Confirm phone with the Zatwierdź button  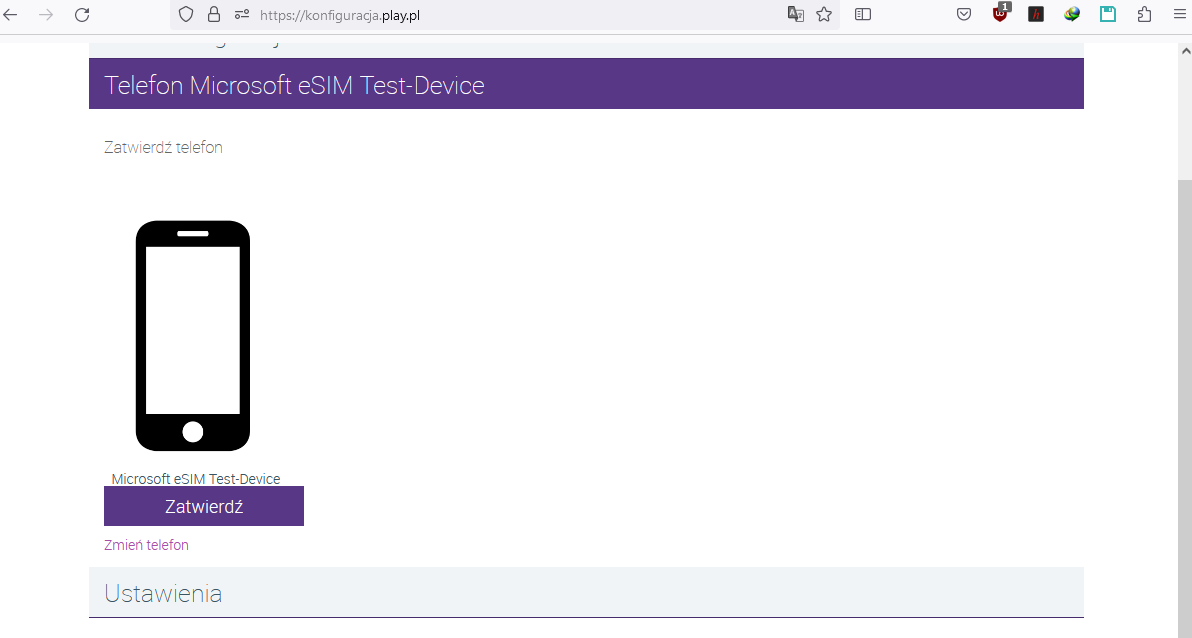[x=204, y=506]
